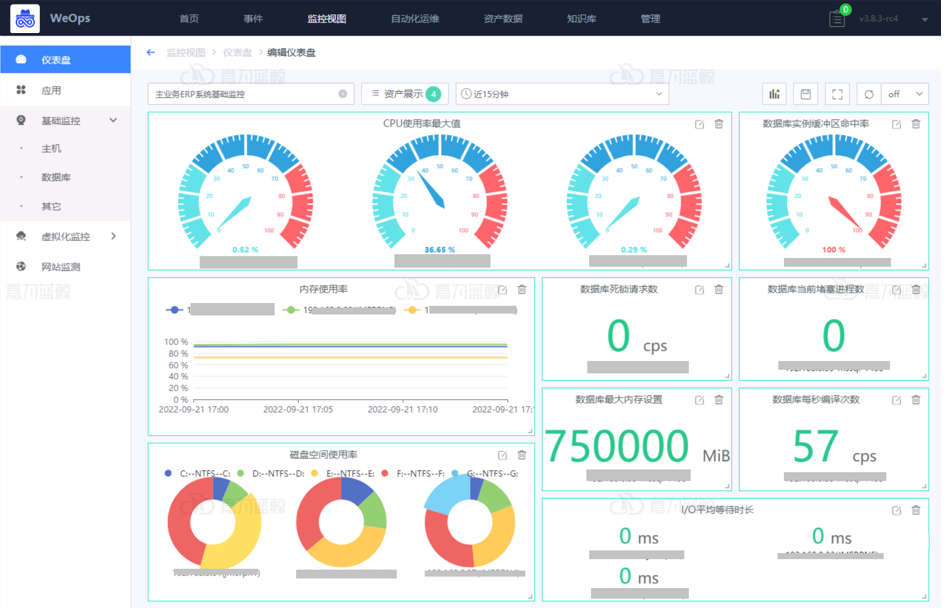Edit the CPU使用率最大值 panel
The width and height of the screenshot is (945, 608).
point(699,124)
